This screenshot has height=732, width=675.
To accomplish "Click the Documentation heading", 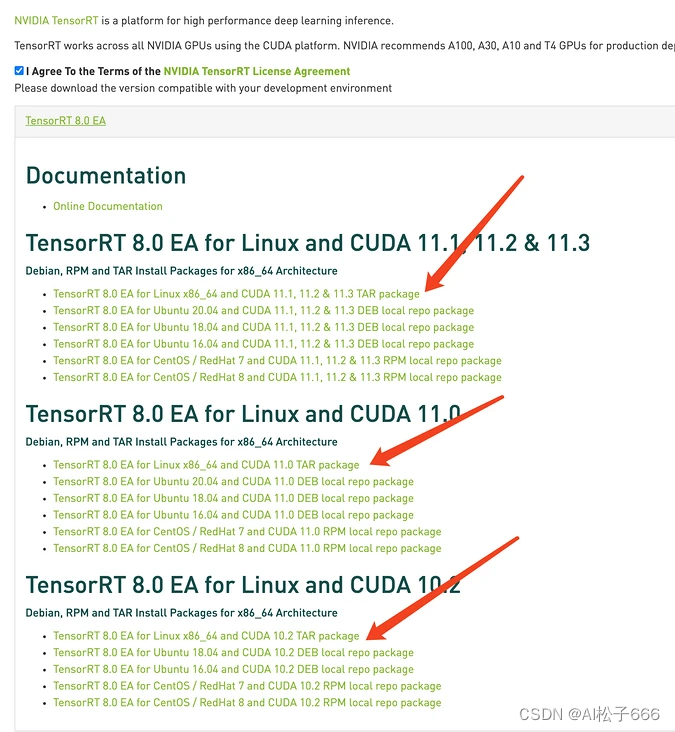I will click(106, 176).
